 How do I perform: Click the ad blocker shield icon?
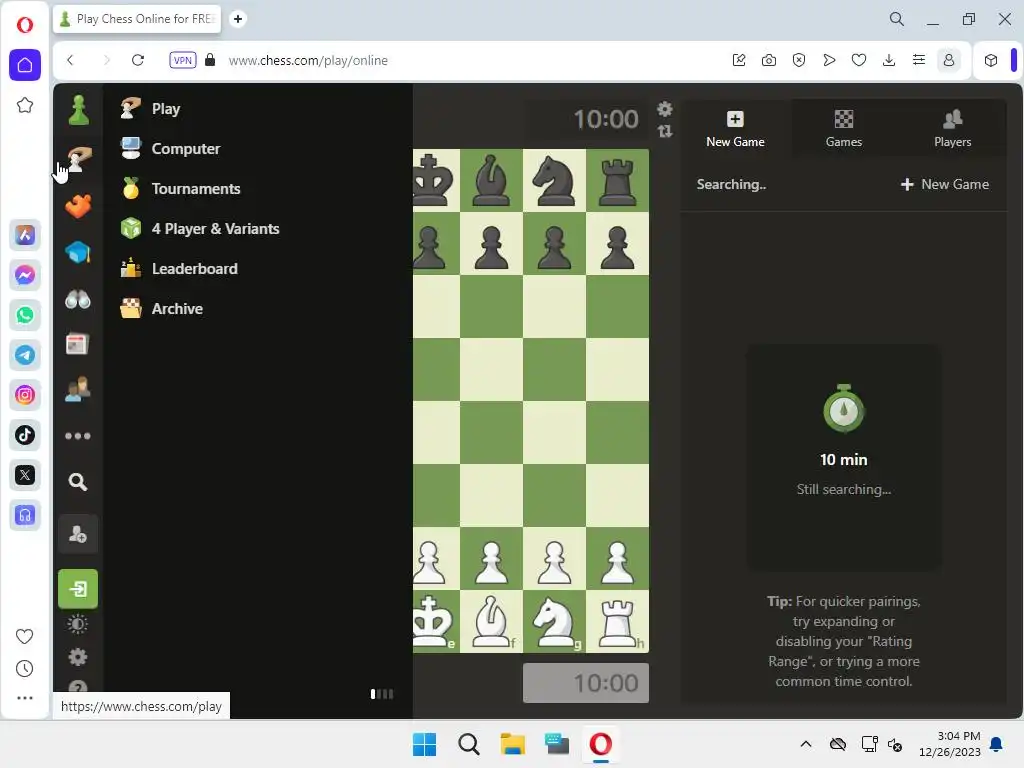point(799,60)
